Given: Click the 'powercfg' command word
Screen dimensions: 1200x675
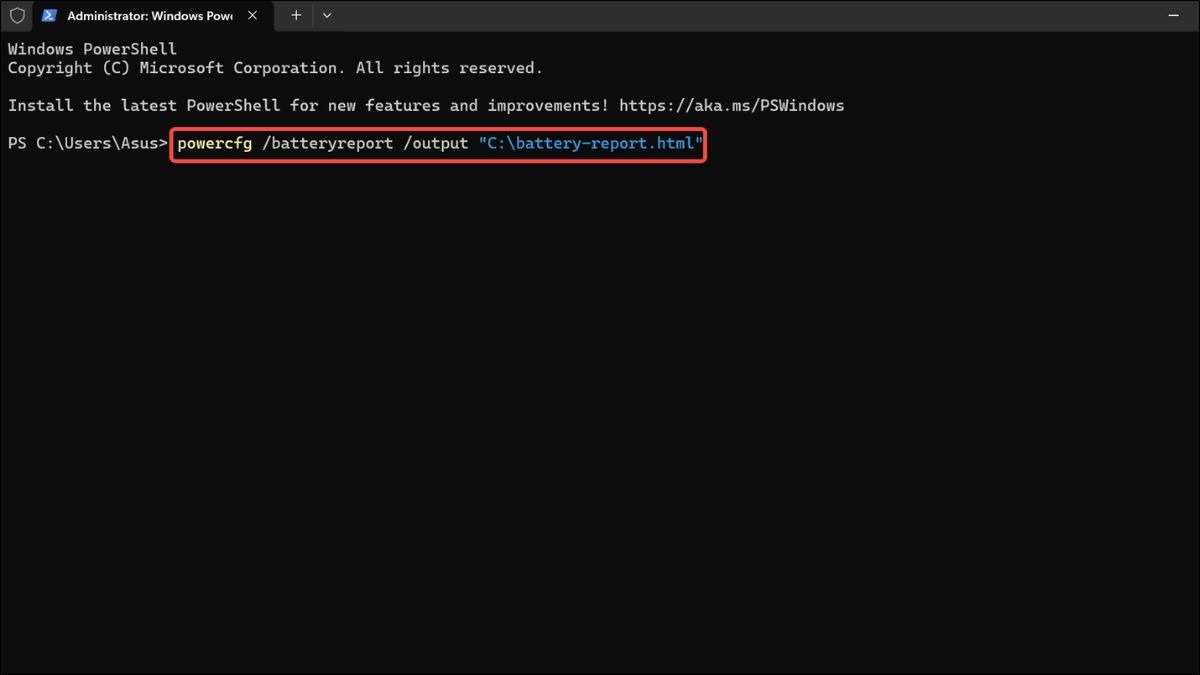Looking at the screenshot, I should (x=214, y=143).
